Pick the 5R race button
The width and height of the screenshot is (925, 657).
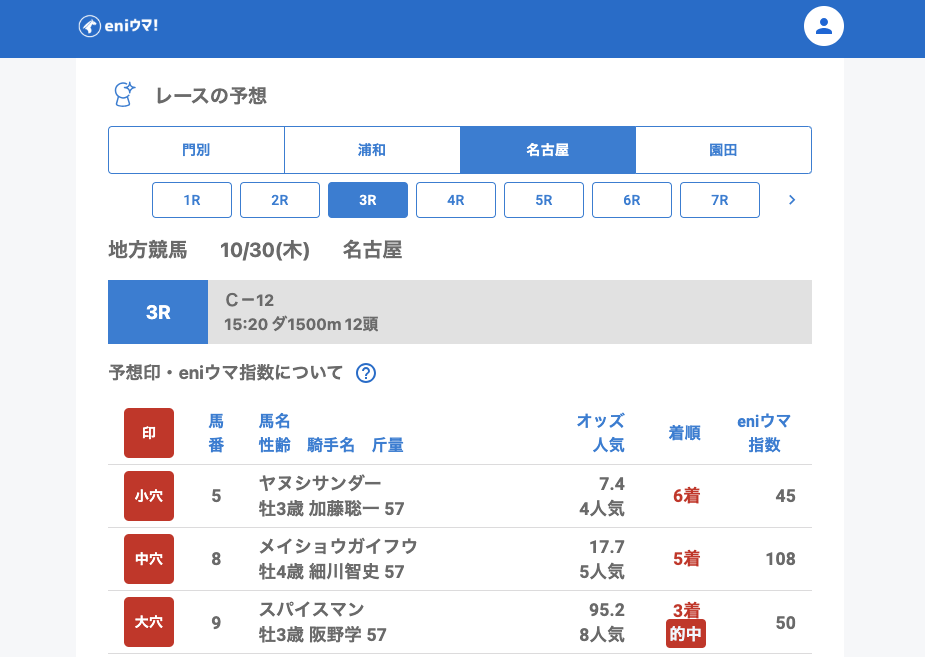tap(544, 200)
